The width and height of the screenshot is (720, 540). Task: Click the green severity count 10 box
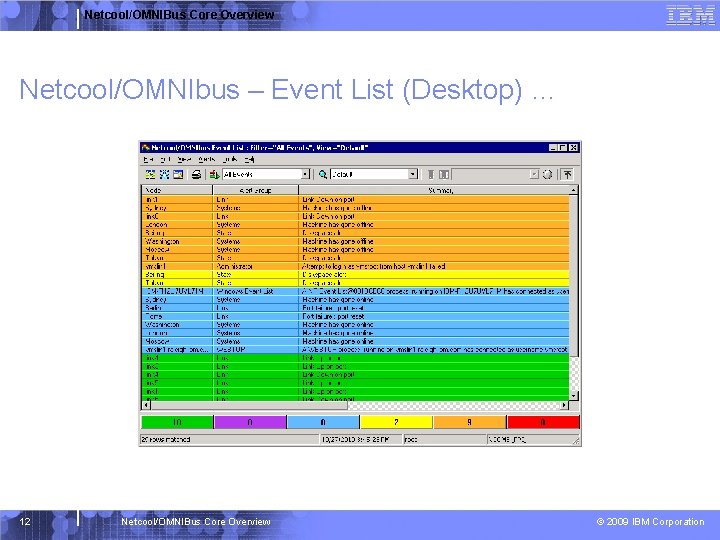point(177,422)
